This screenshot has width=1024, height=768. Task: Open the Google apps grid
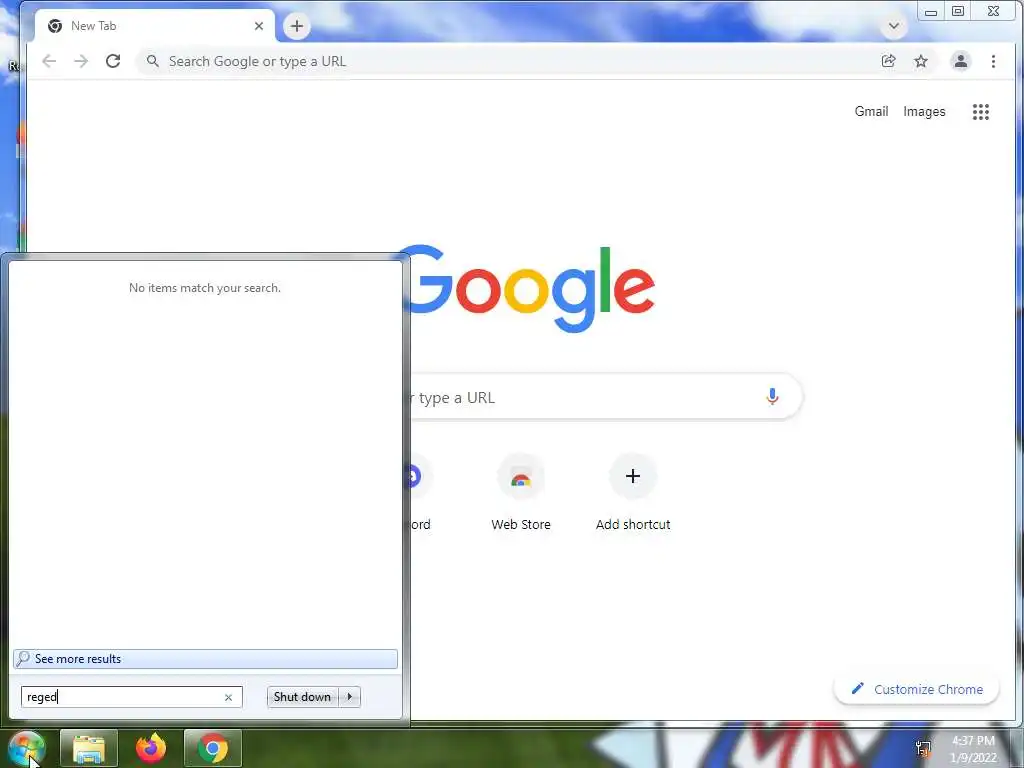[x=981, y=112]
